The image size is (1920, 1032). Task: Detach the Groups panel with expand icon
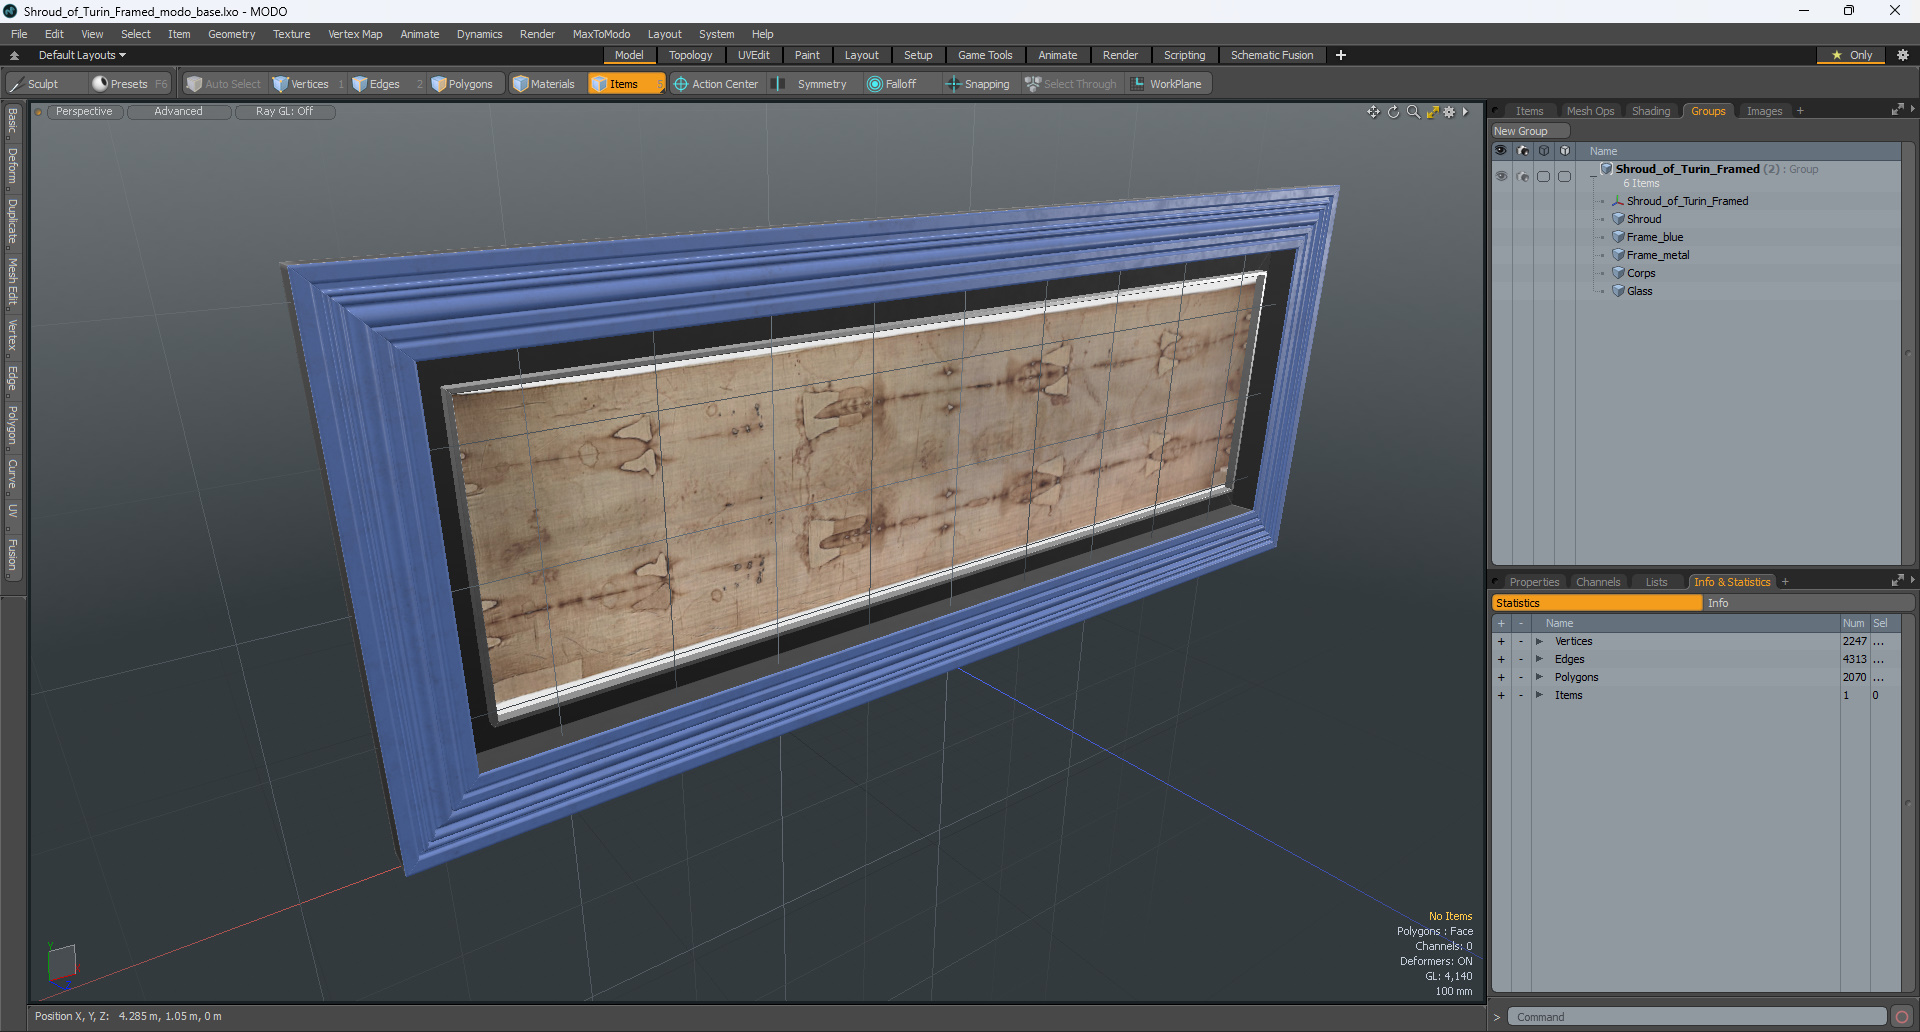pos(1897,110)
